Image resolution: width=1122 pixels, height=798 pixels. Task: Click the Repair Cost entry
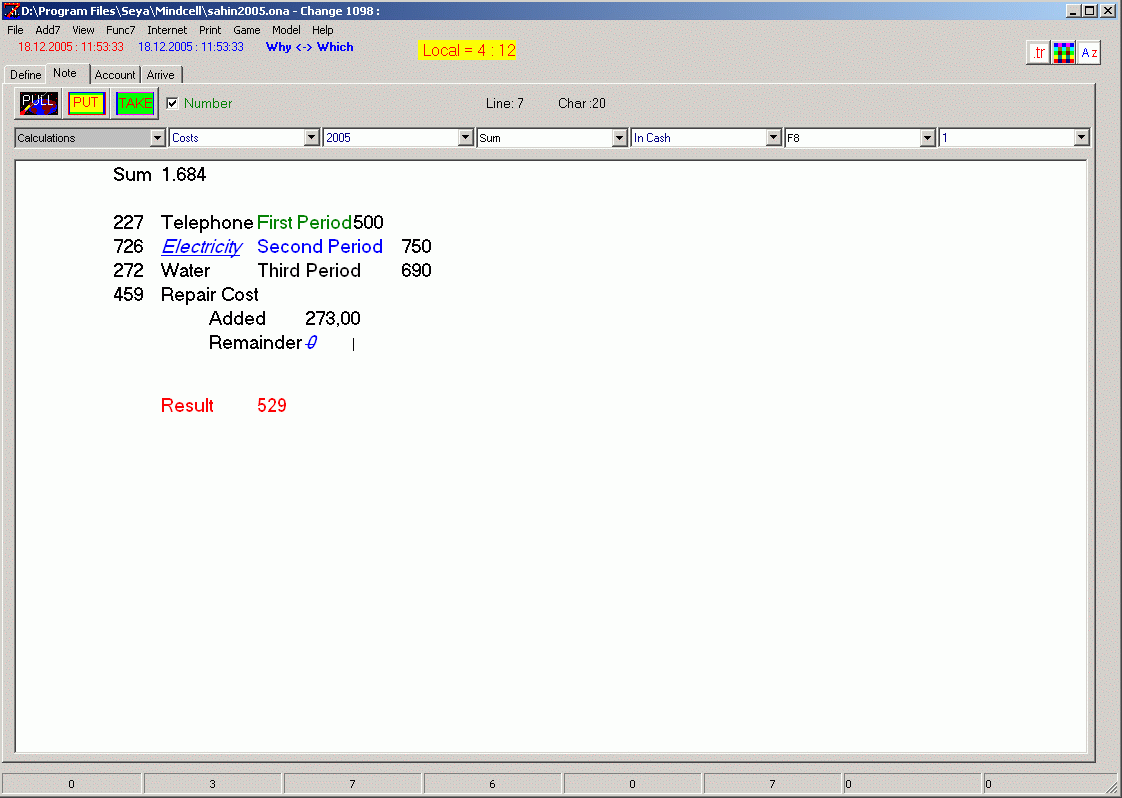(x=210, y=295)
